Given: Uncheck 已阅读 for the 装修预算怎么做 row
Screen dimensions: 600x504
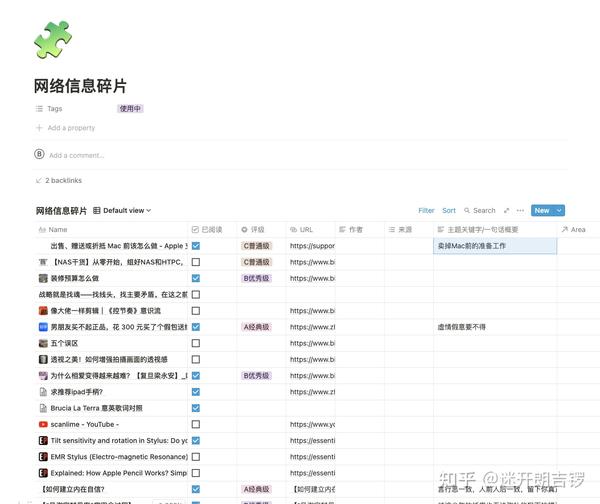Looking at the screenshot, I should tap(196, 278).
